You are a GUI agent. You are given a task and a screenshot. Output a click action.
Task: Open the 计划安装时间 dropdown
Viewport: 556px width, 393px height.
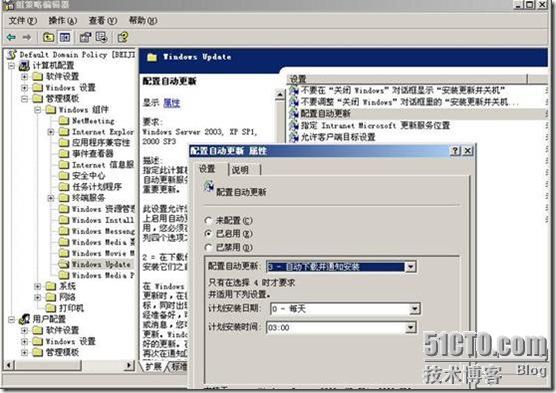(x=411, y=327)
